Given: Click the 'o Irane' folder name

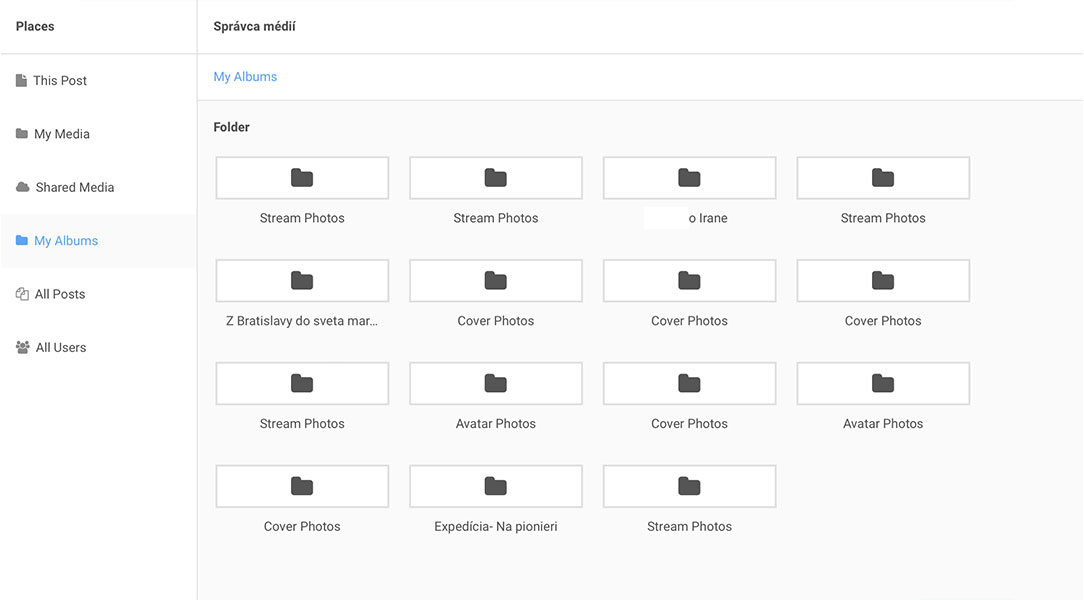Looking at the screenshot, I should (708, 218).
